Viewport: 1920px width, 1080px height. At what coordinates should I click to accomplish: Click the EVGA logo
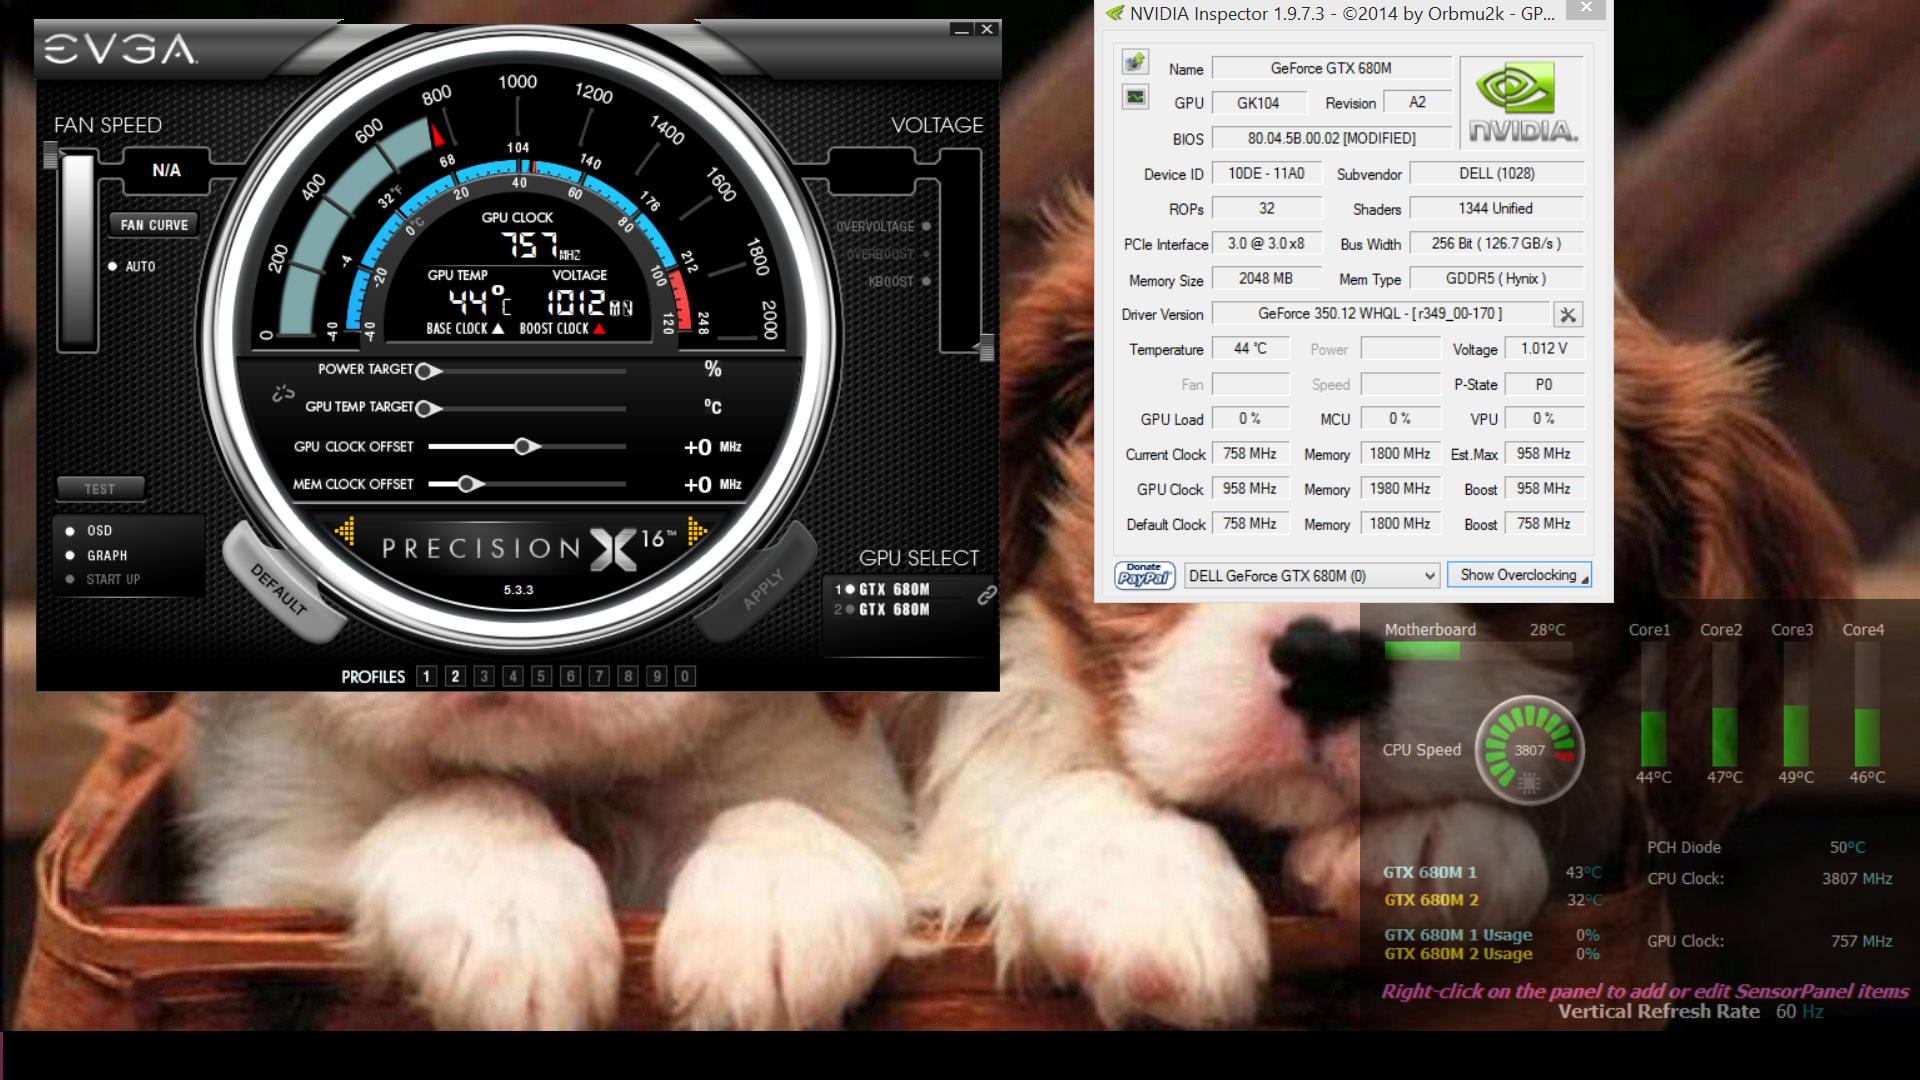(x=120, y=49)
